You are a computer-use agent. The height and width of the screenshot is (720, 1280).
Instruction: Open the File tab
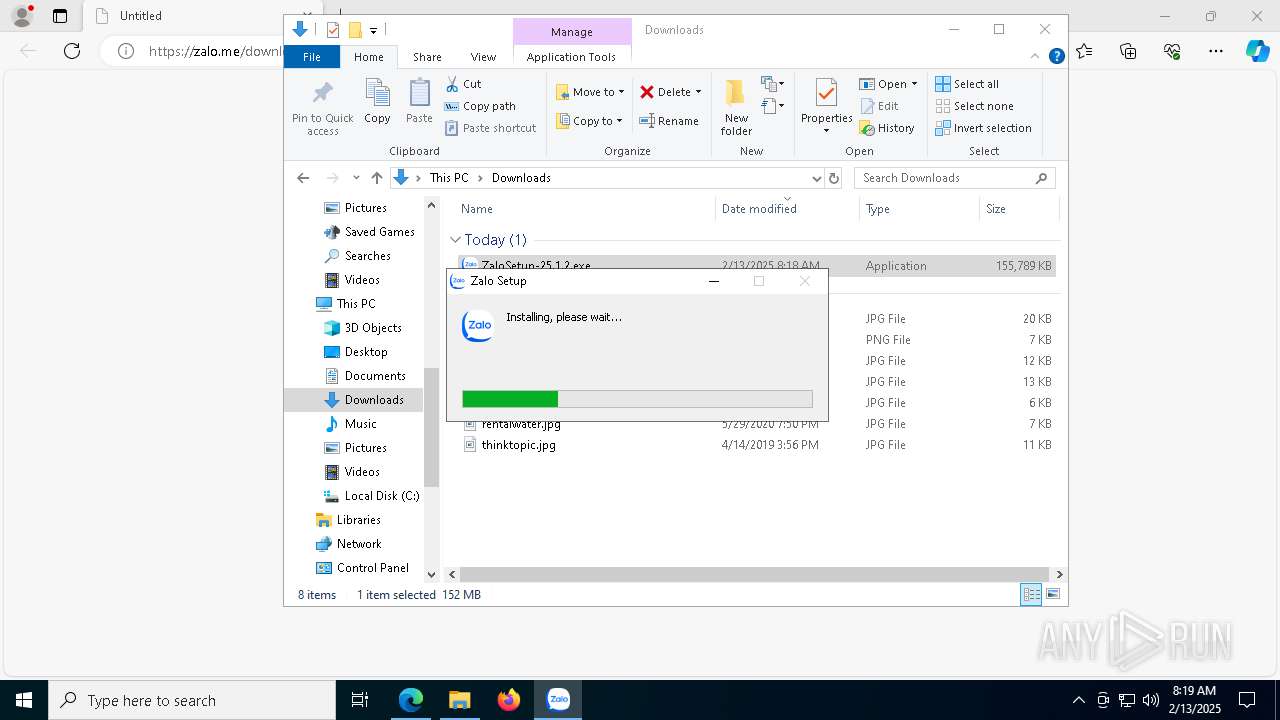(312, 57)
